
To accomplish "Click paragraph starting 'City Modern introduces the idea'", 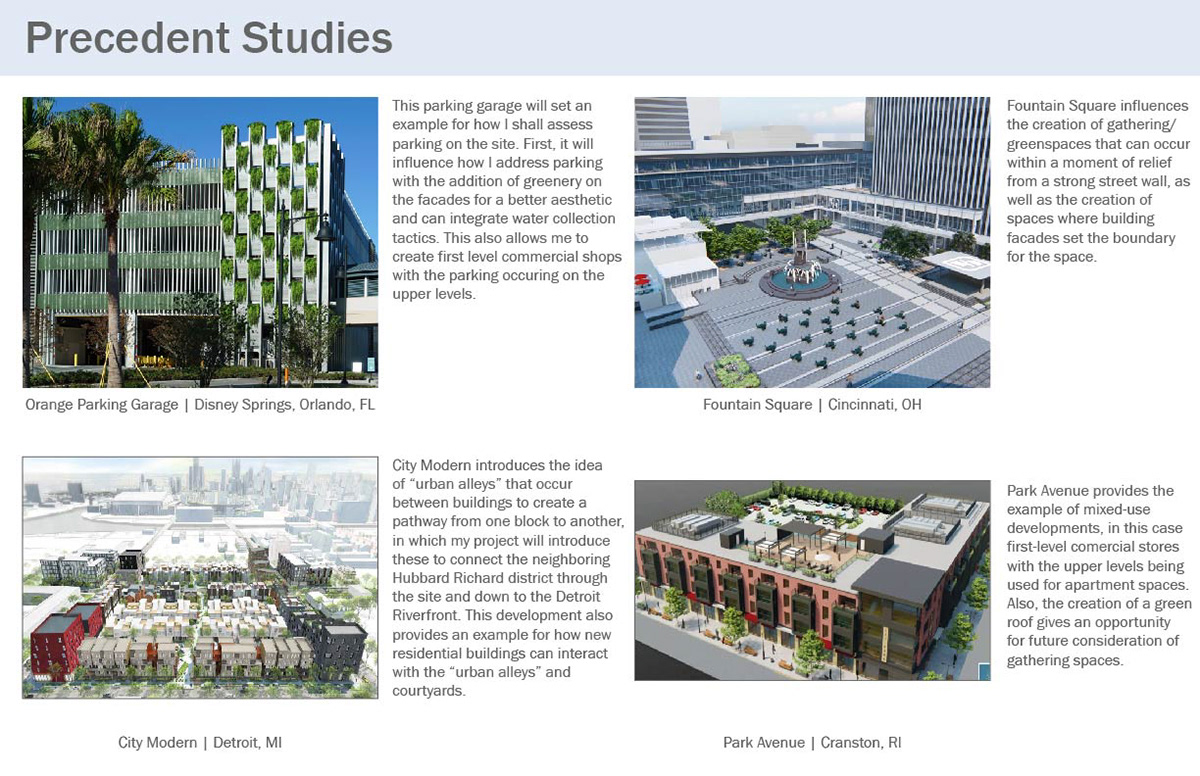I will 509,577.
